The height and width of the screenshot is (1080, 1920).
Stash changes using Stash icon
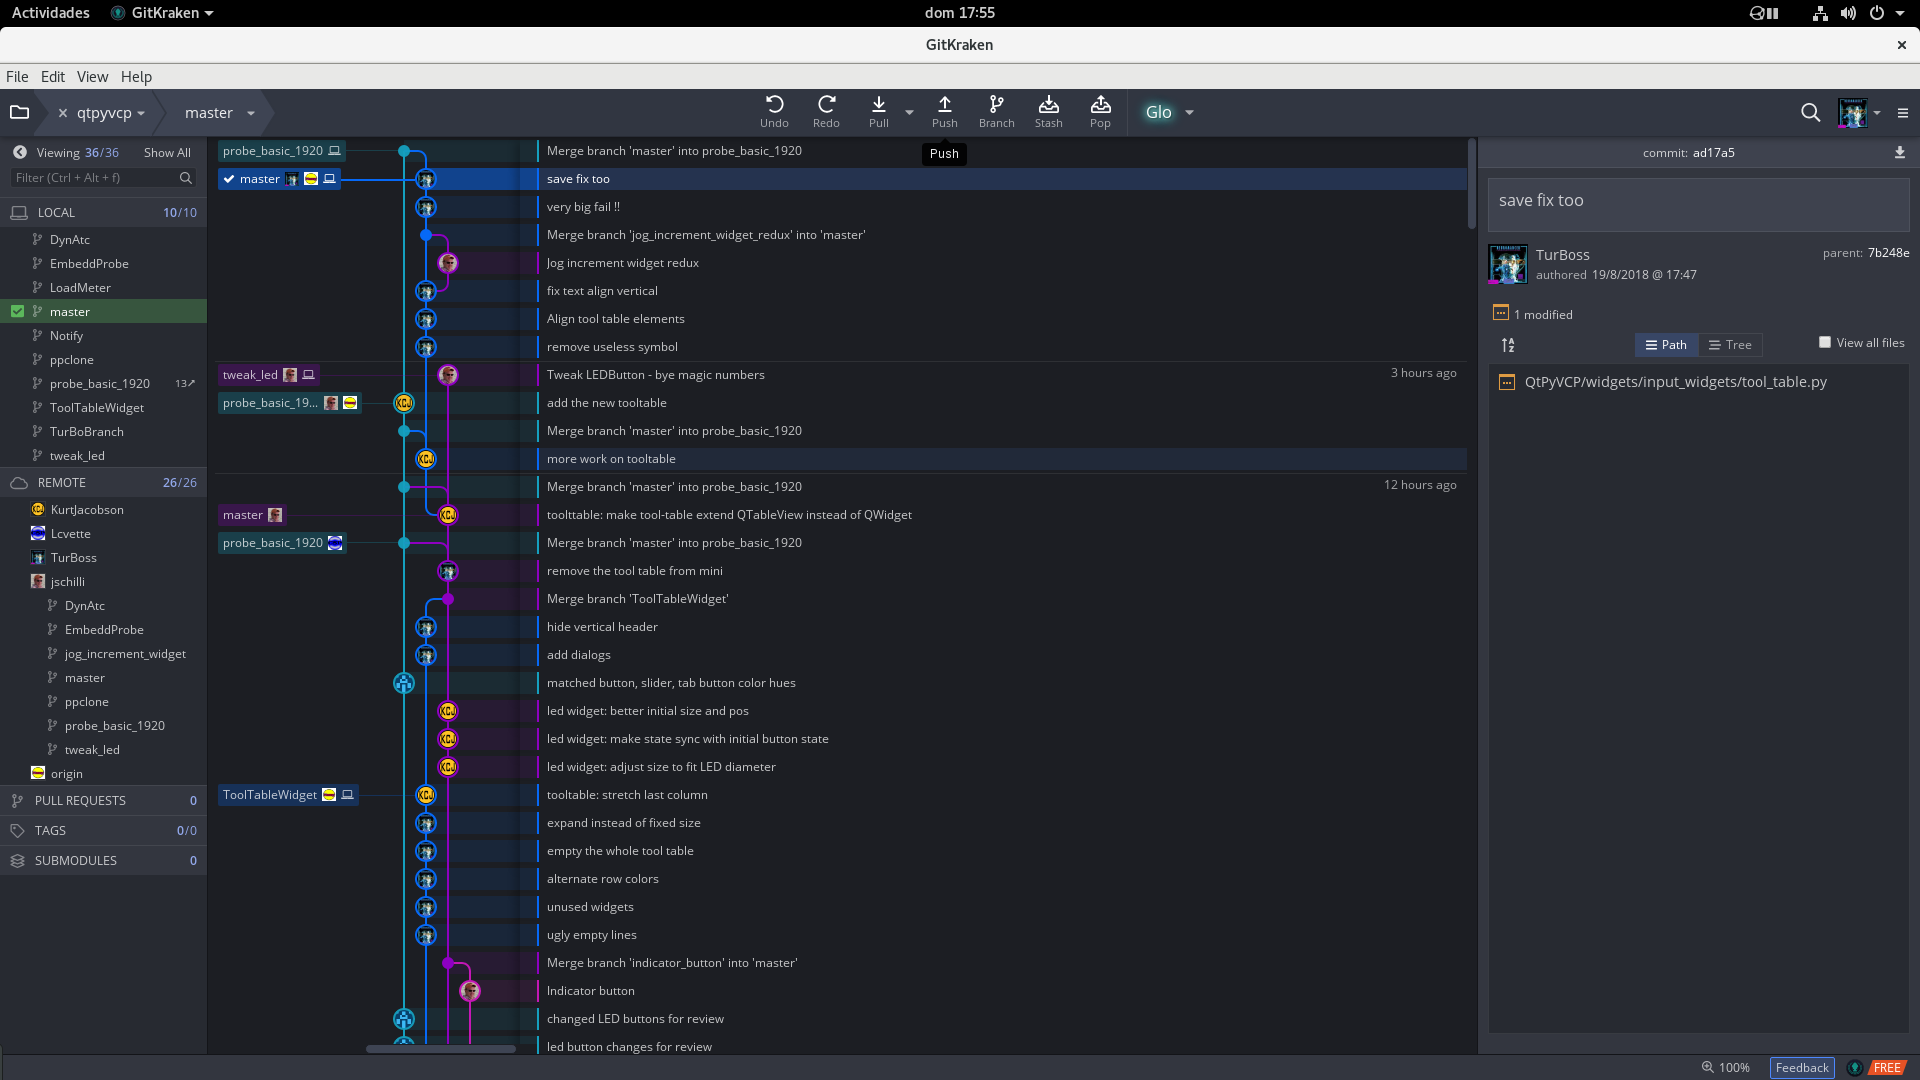click(1048, 111)
